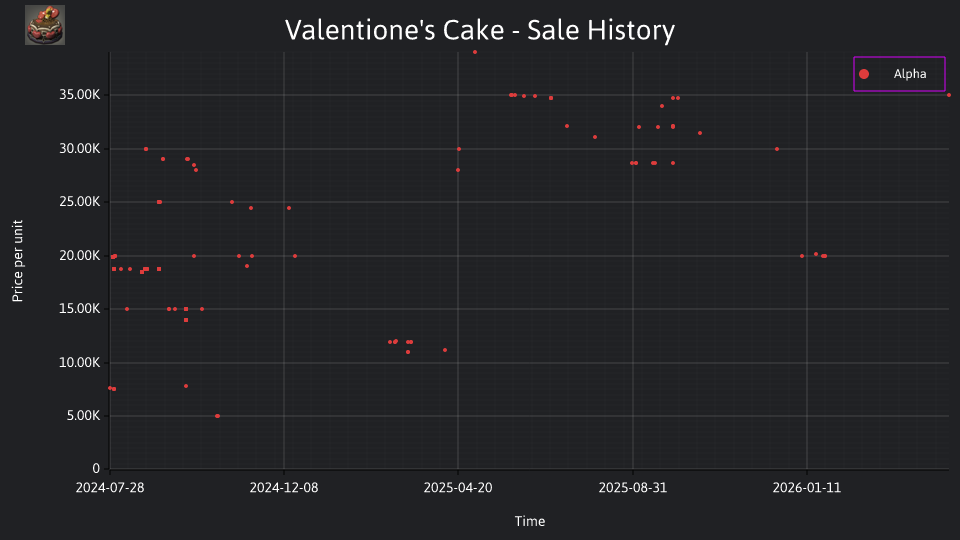The width and height of the screenshot is (960, 540).
Task: Click the 35.00K y-axis label
Action: (80, 95)
